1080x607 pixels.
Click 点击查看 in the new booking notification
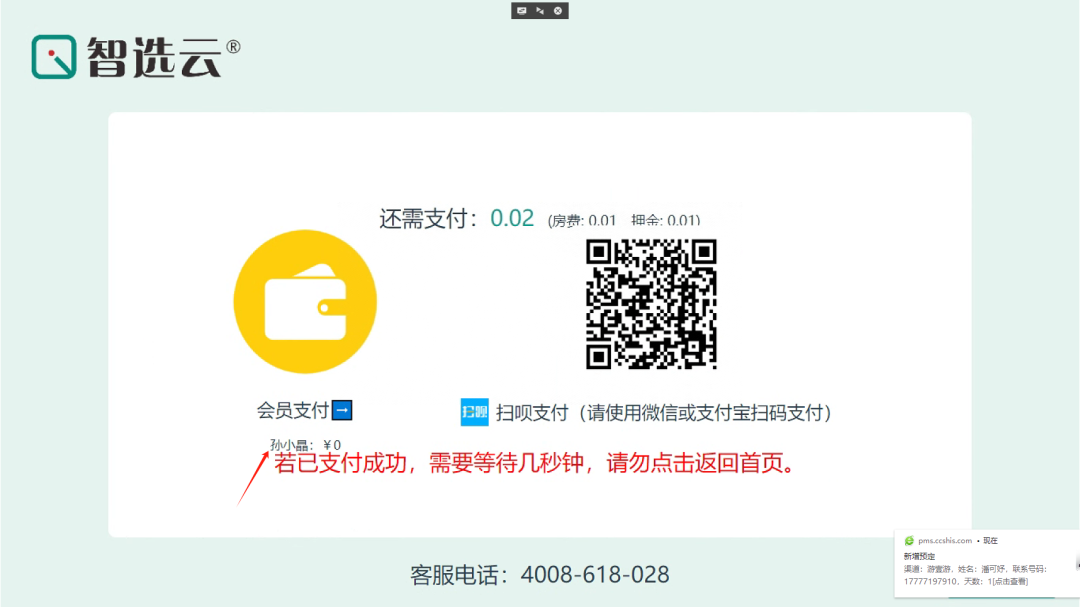(x=1010, y=582)
